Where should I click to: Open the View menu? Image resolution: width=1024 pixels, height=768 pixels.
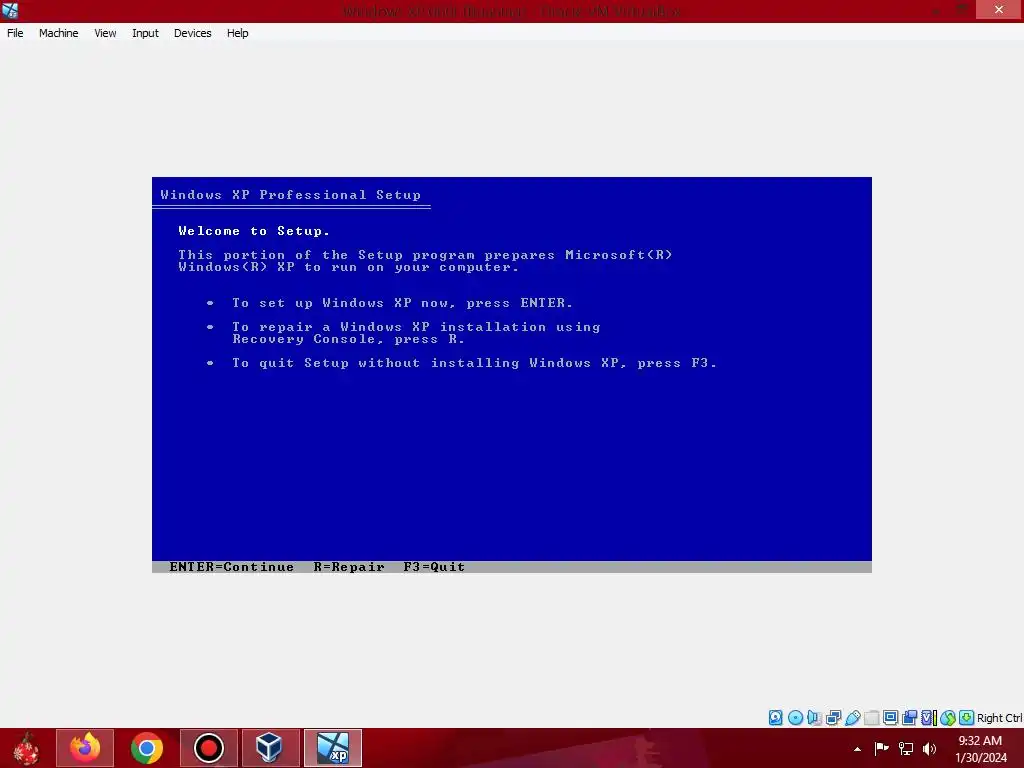[x=104, y=33]
